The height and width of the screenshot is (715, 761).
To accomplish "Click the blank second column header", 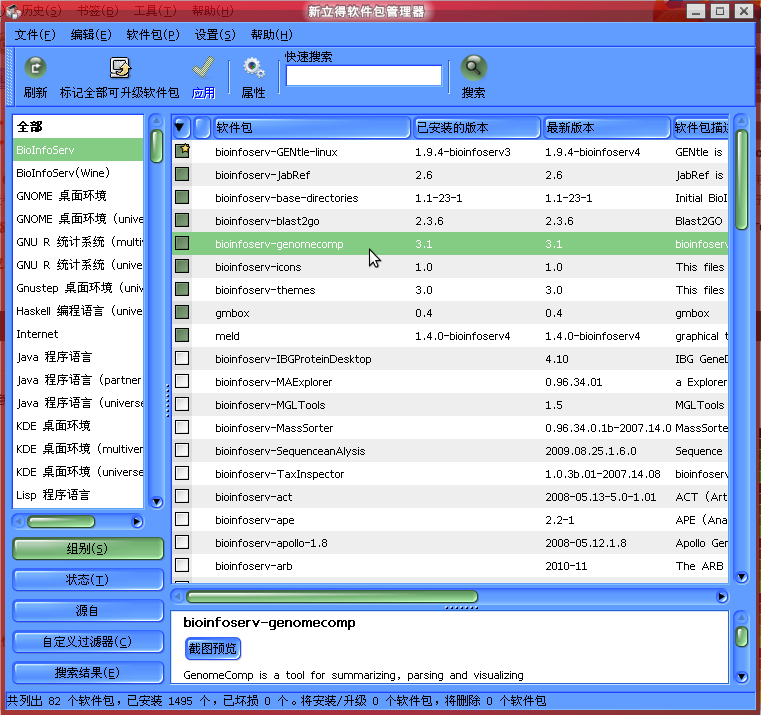I will [x=202, y=127].
